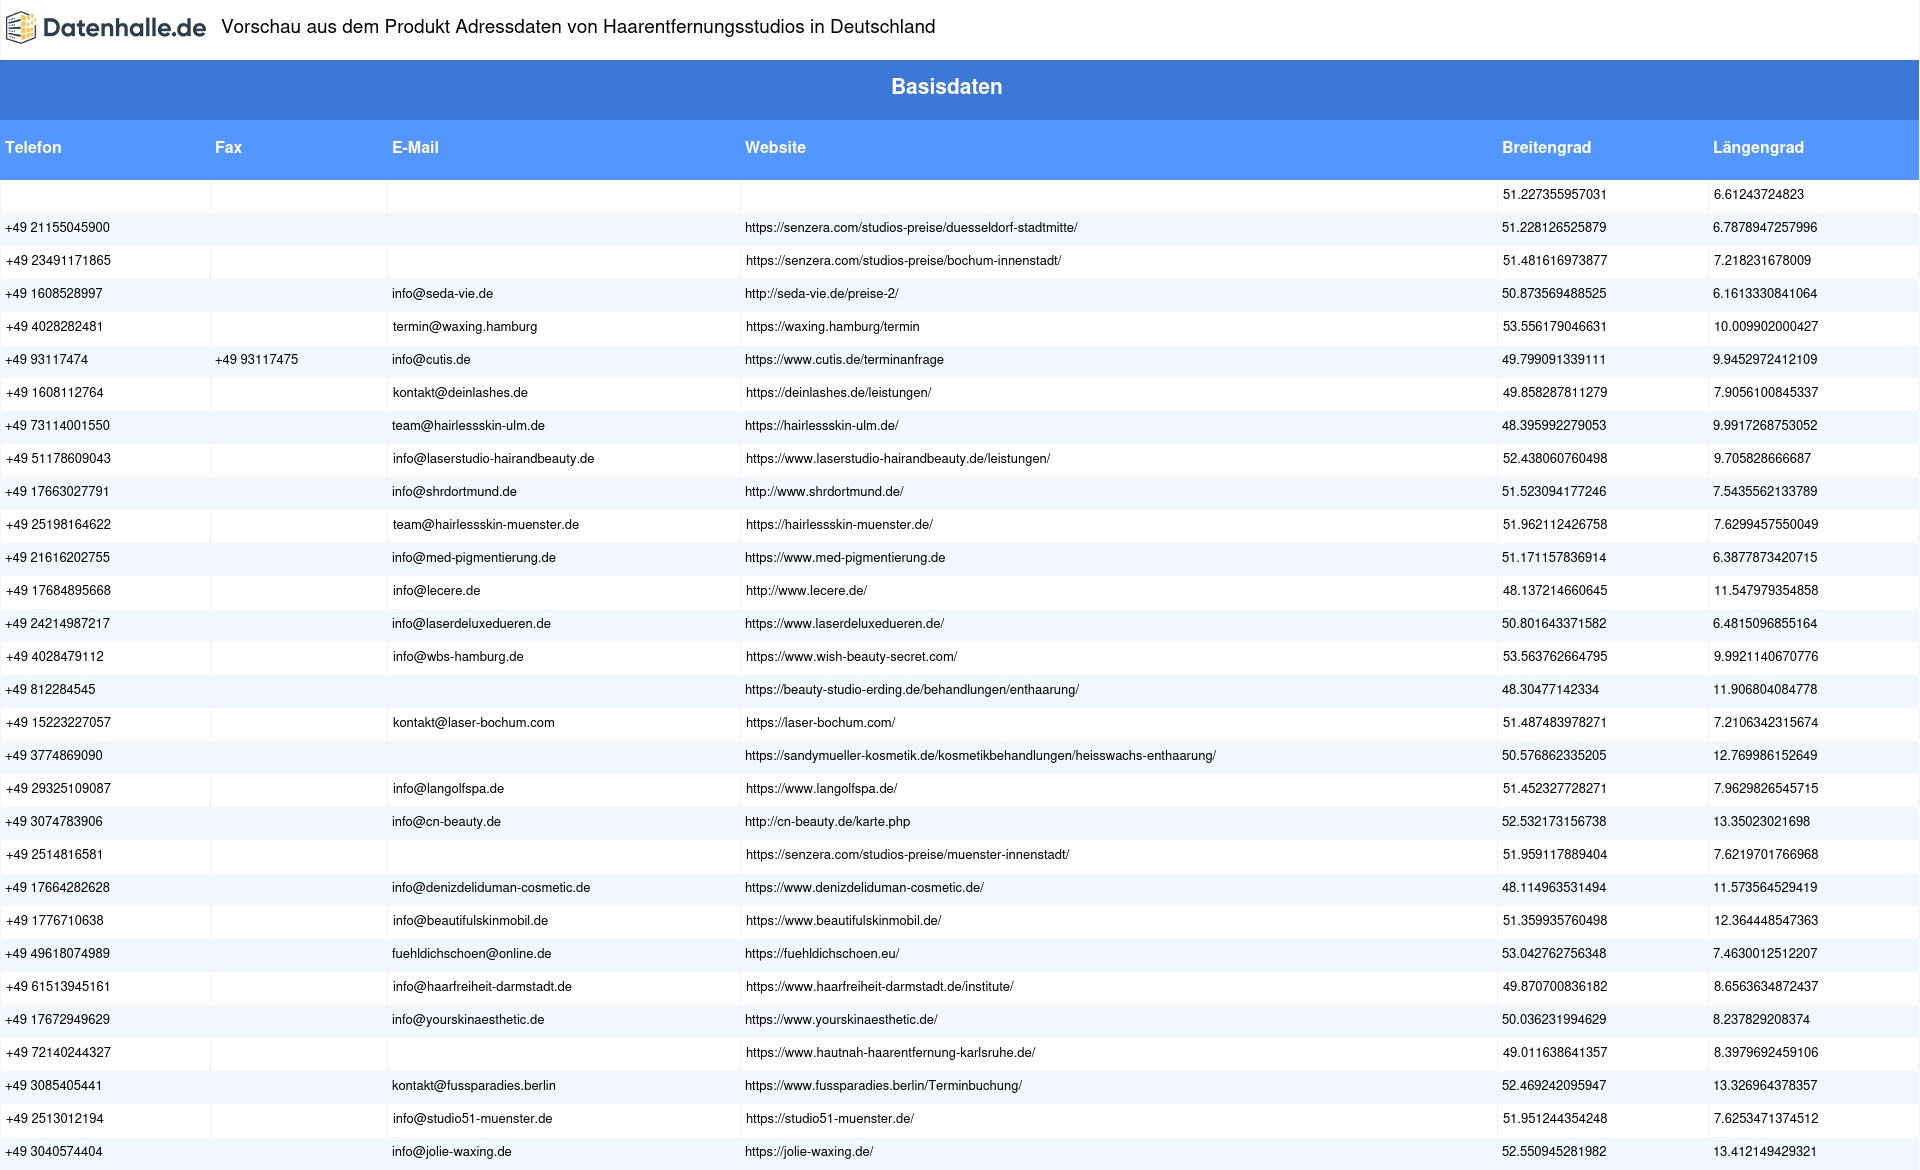Click email info@denizdeliduman-cosmetic.de
The width and height of the screenshot is (1920, 1170).
pyautogui.click(x=491, y=888)
